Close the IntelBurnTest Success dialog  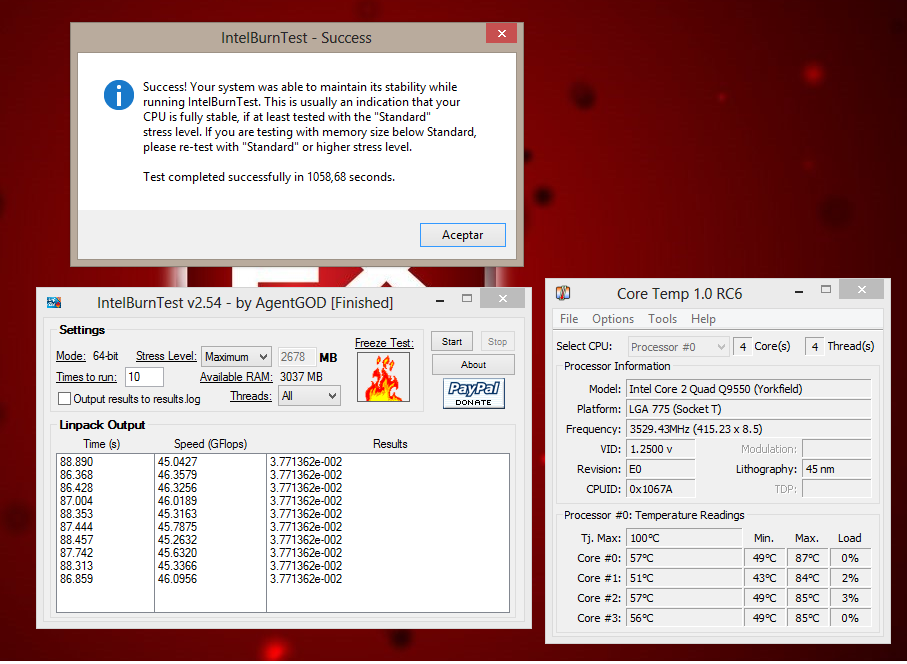pos(500,34)
